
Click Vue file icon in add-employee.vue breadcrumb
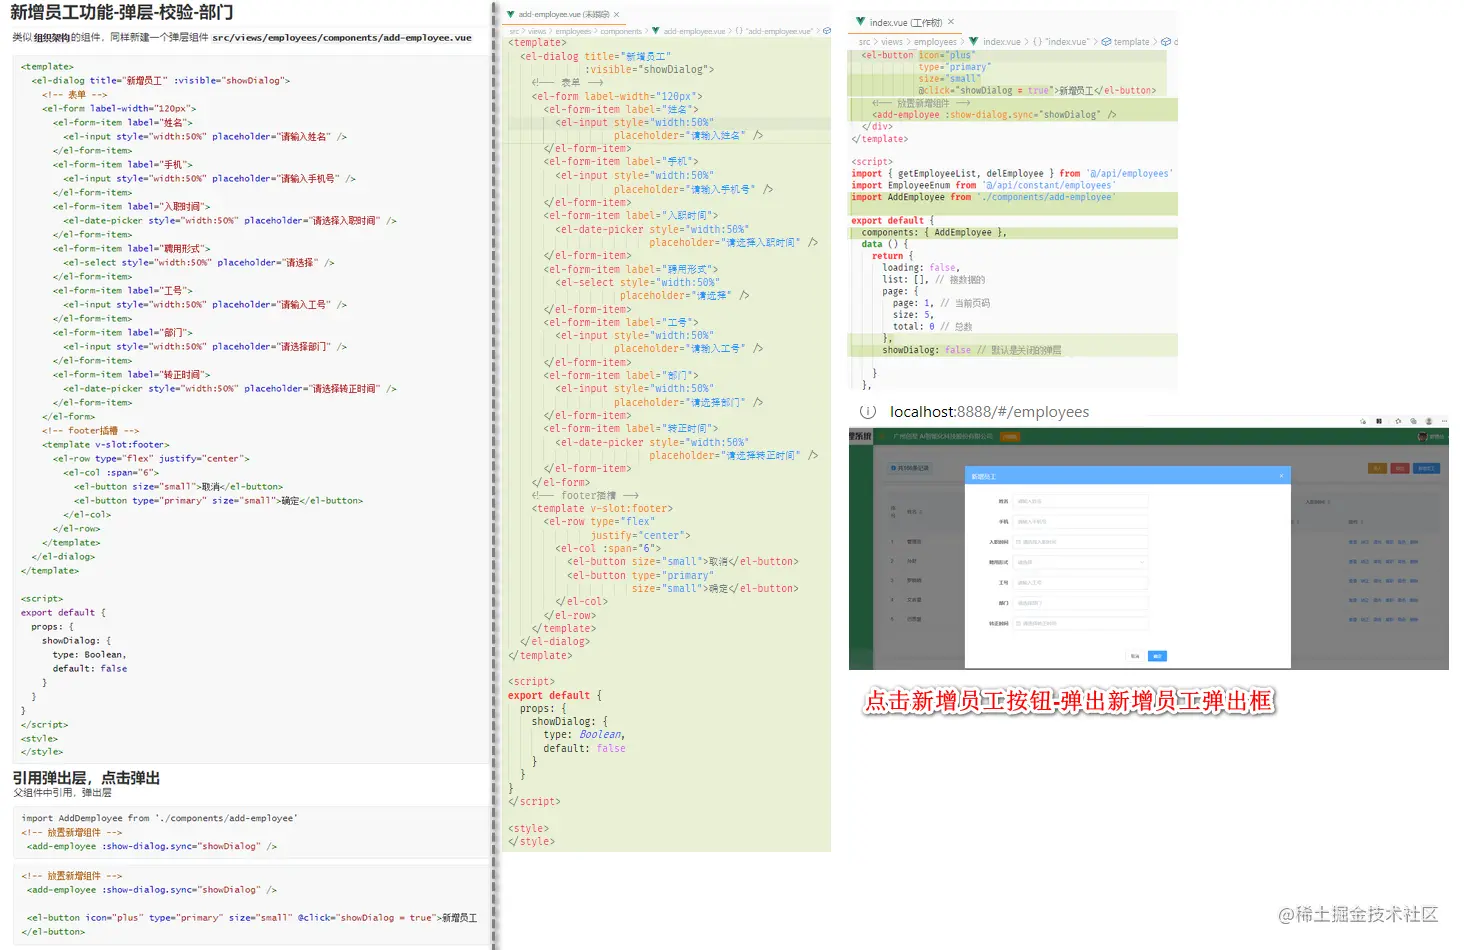[656, 31]
